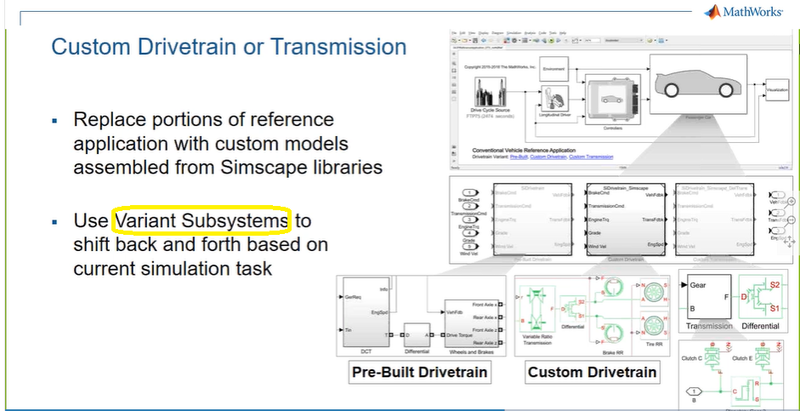
Task: Open the Simulation menu in Simulink
Action: (x=516, y=30)
